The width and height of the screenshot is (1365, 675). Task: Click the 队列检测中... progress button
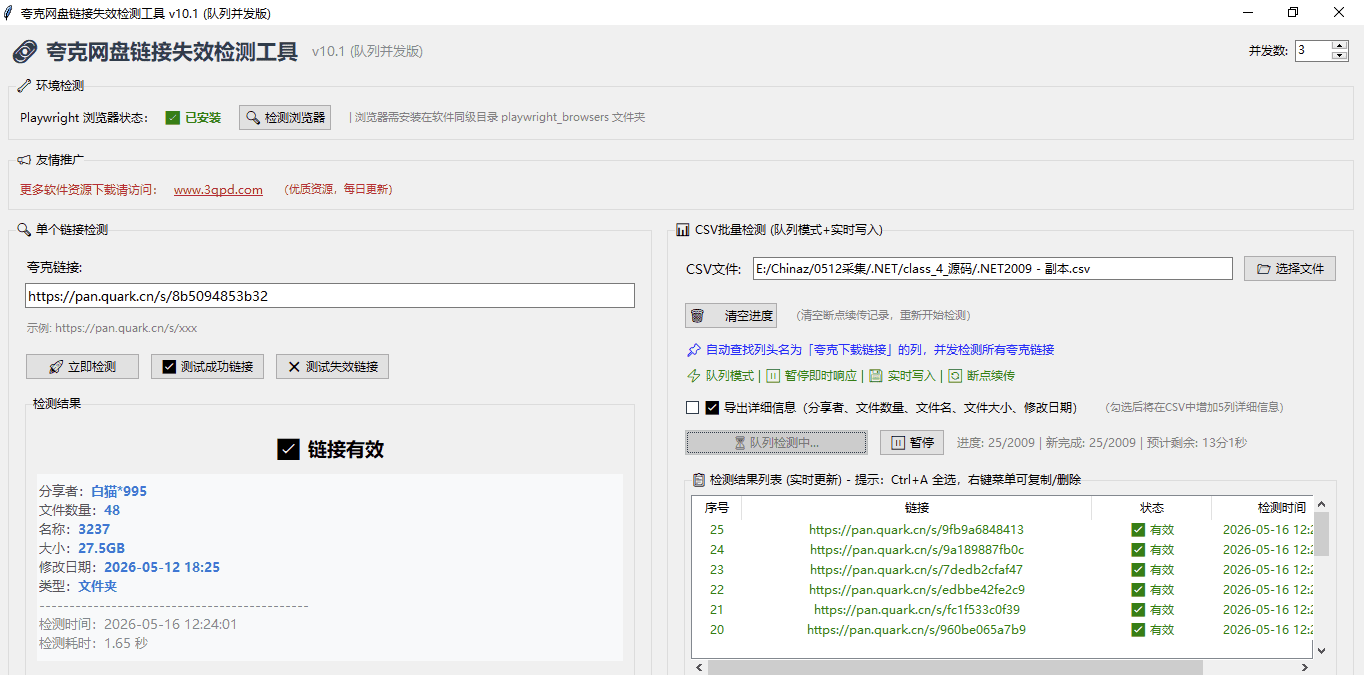[776, 442]
